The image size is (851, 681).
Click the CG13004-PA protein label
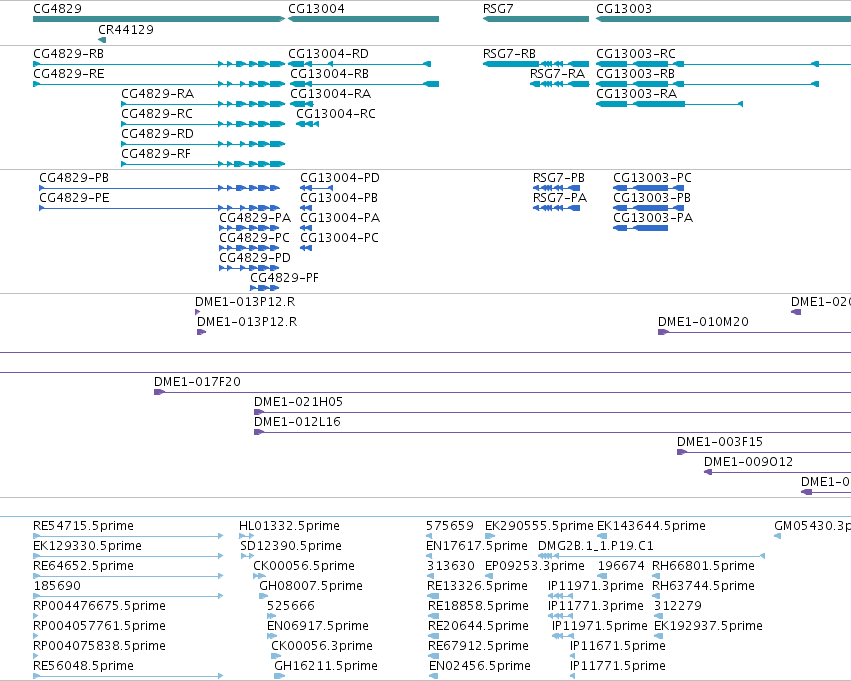(x=340, y=218)
